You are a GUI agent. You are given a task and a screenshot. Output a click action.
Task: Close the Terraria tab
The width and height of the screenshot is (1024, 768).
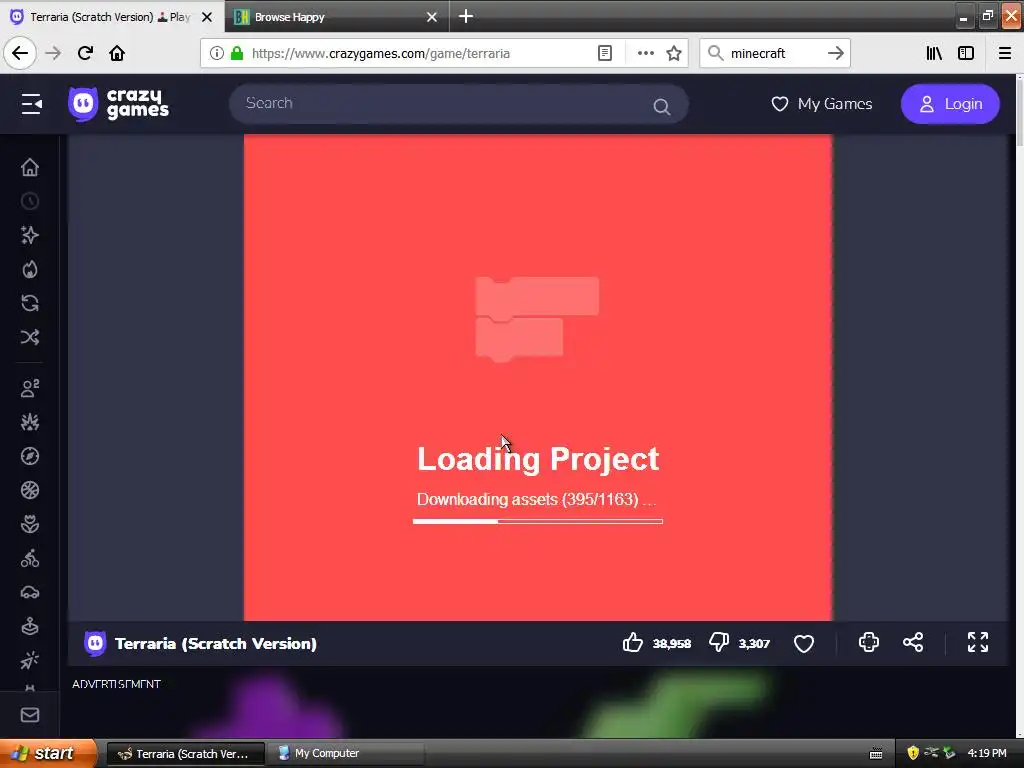pyautogui.click(x=207, y=17)
